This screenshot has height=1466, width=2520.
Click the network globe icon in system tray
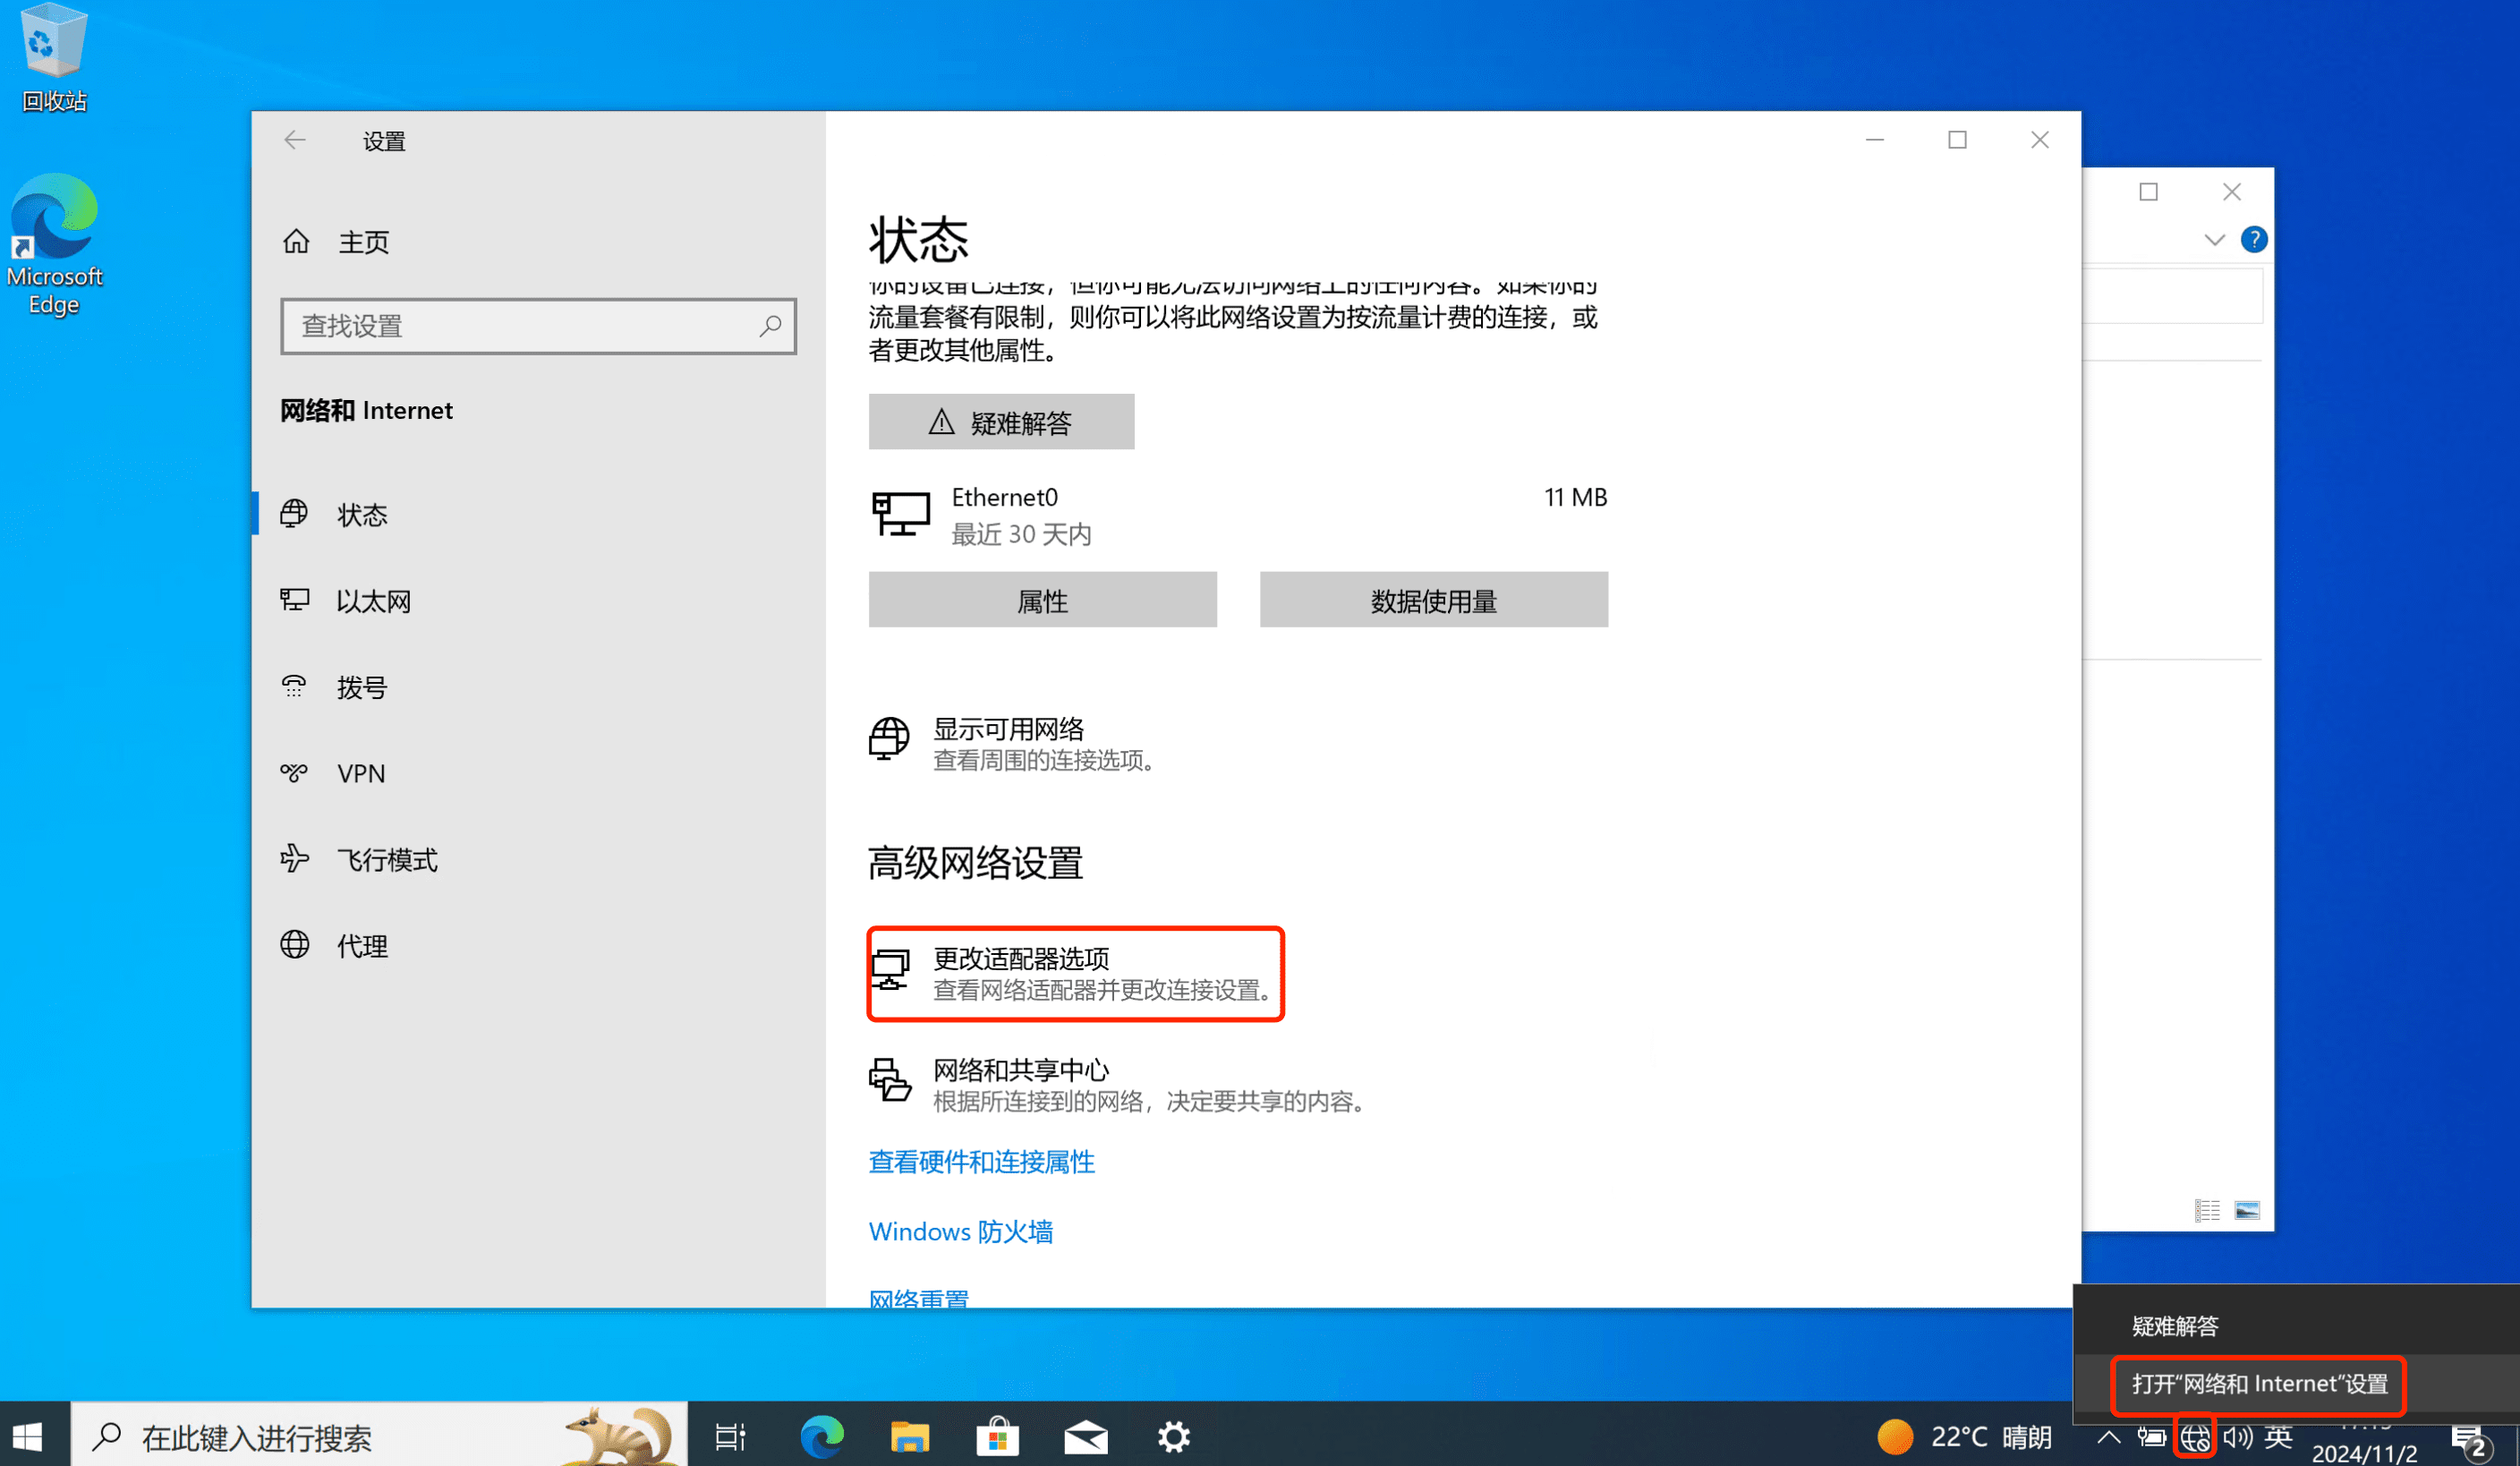2196,1437
